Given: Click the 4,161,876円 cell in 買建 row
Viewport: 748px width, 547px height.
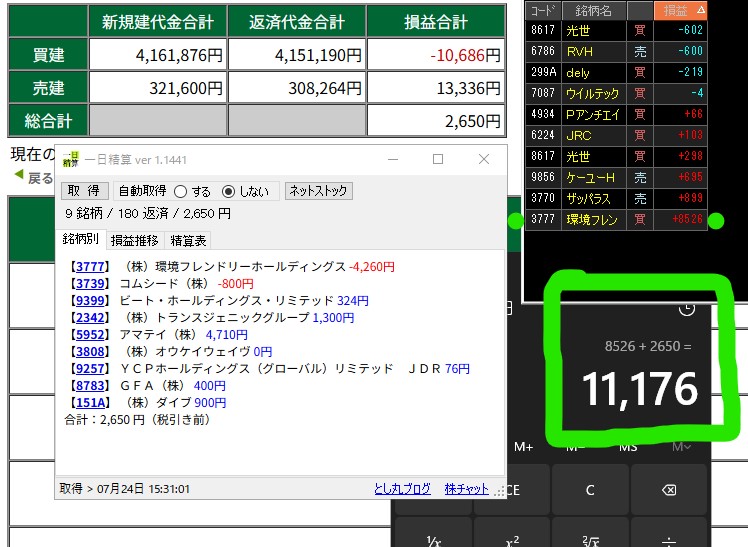Looking at the screenshot, I should coord(158,55).
